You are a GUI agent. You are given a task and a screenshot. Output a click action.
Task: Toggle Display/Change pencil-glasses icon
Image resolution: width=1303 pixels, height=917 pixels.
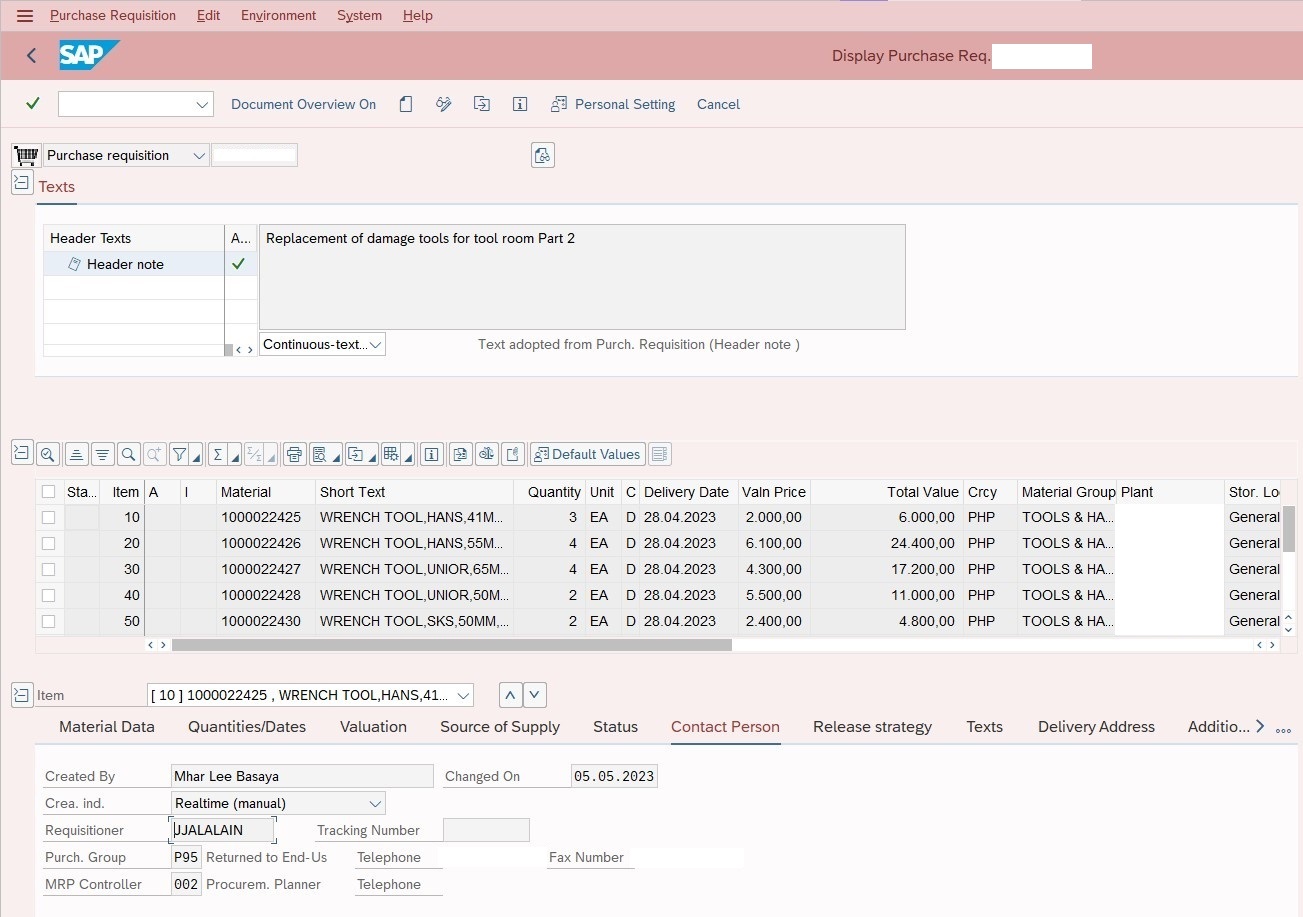(x=444, y=104)
